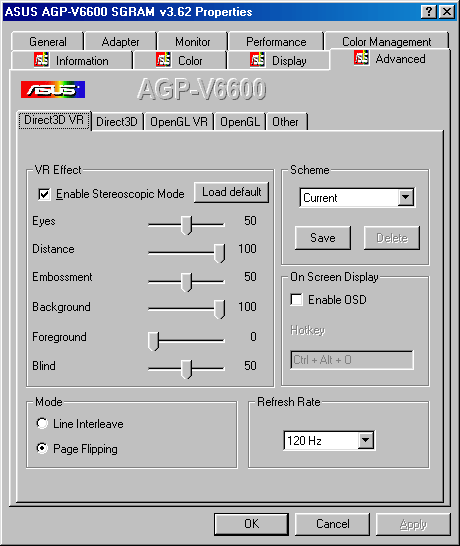Open the Scheme dropdown list

tap(406, 197)
